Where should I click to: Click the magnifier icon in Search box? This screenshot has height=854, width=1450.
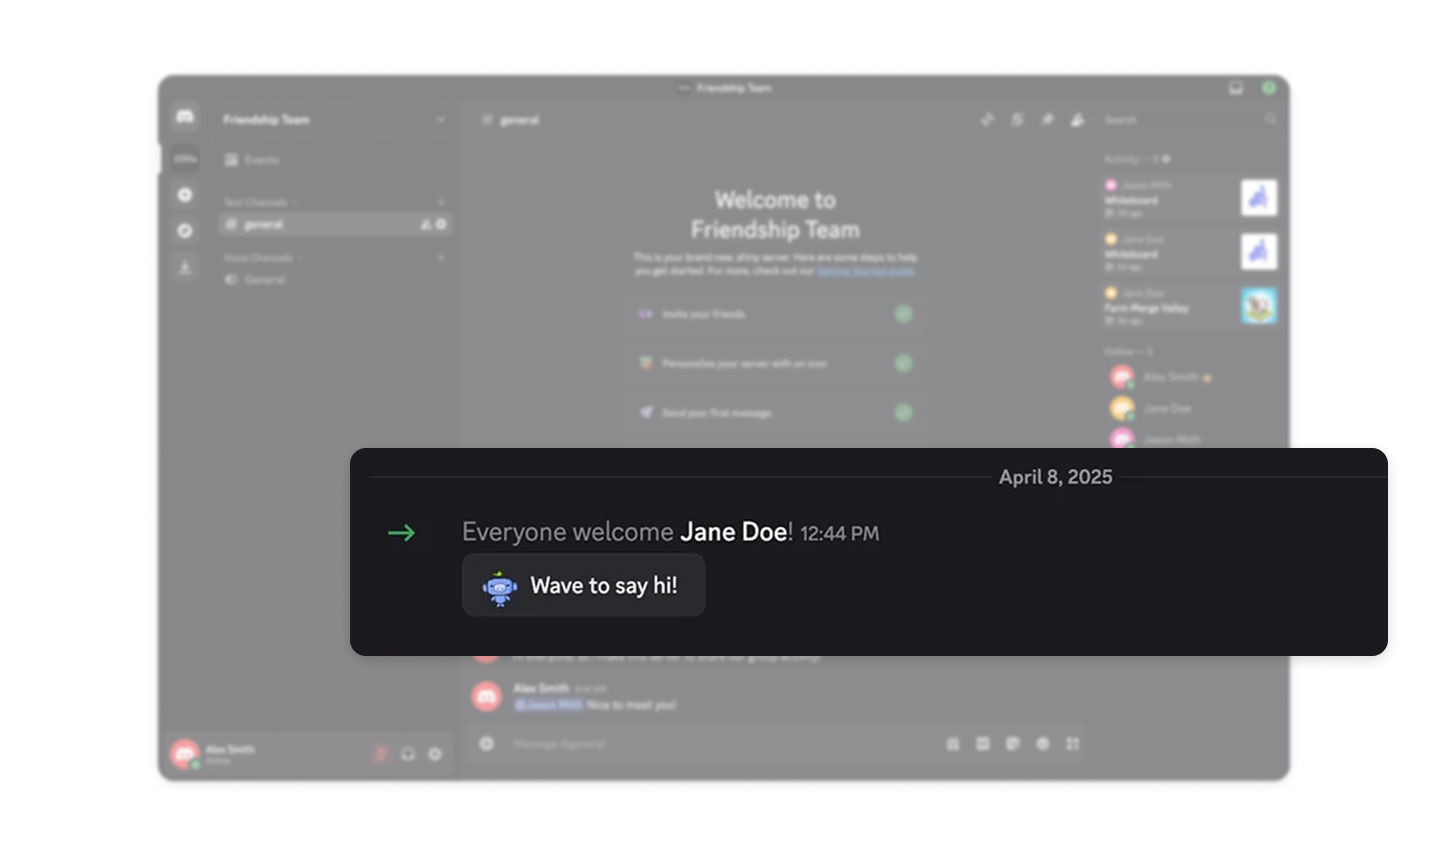[1270, 120]
